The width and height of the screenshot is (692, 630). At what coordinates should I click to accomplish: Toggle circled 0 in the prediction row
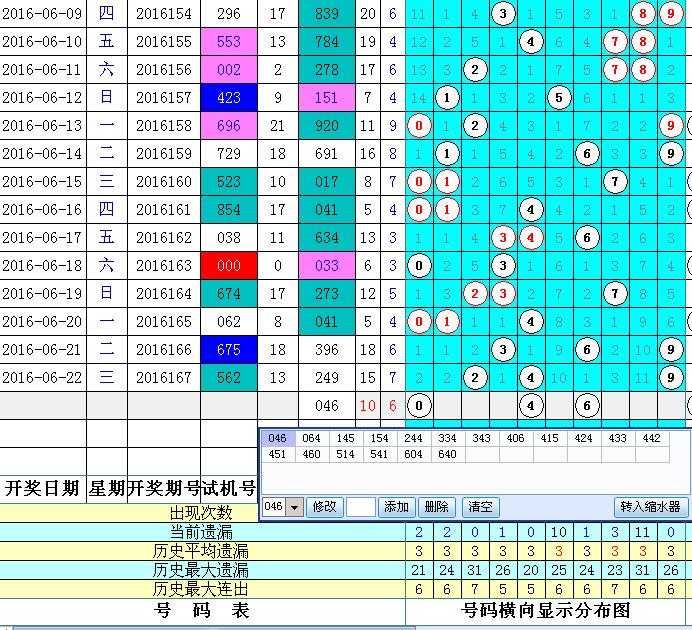click(420, 405)
